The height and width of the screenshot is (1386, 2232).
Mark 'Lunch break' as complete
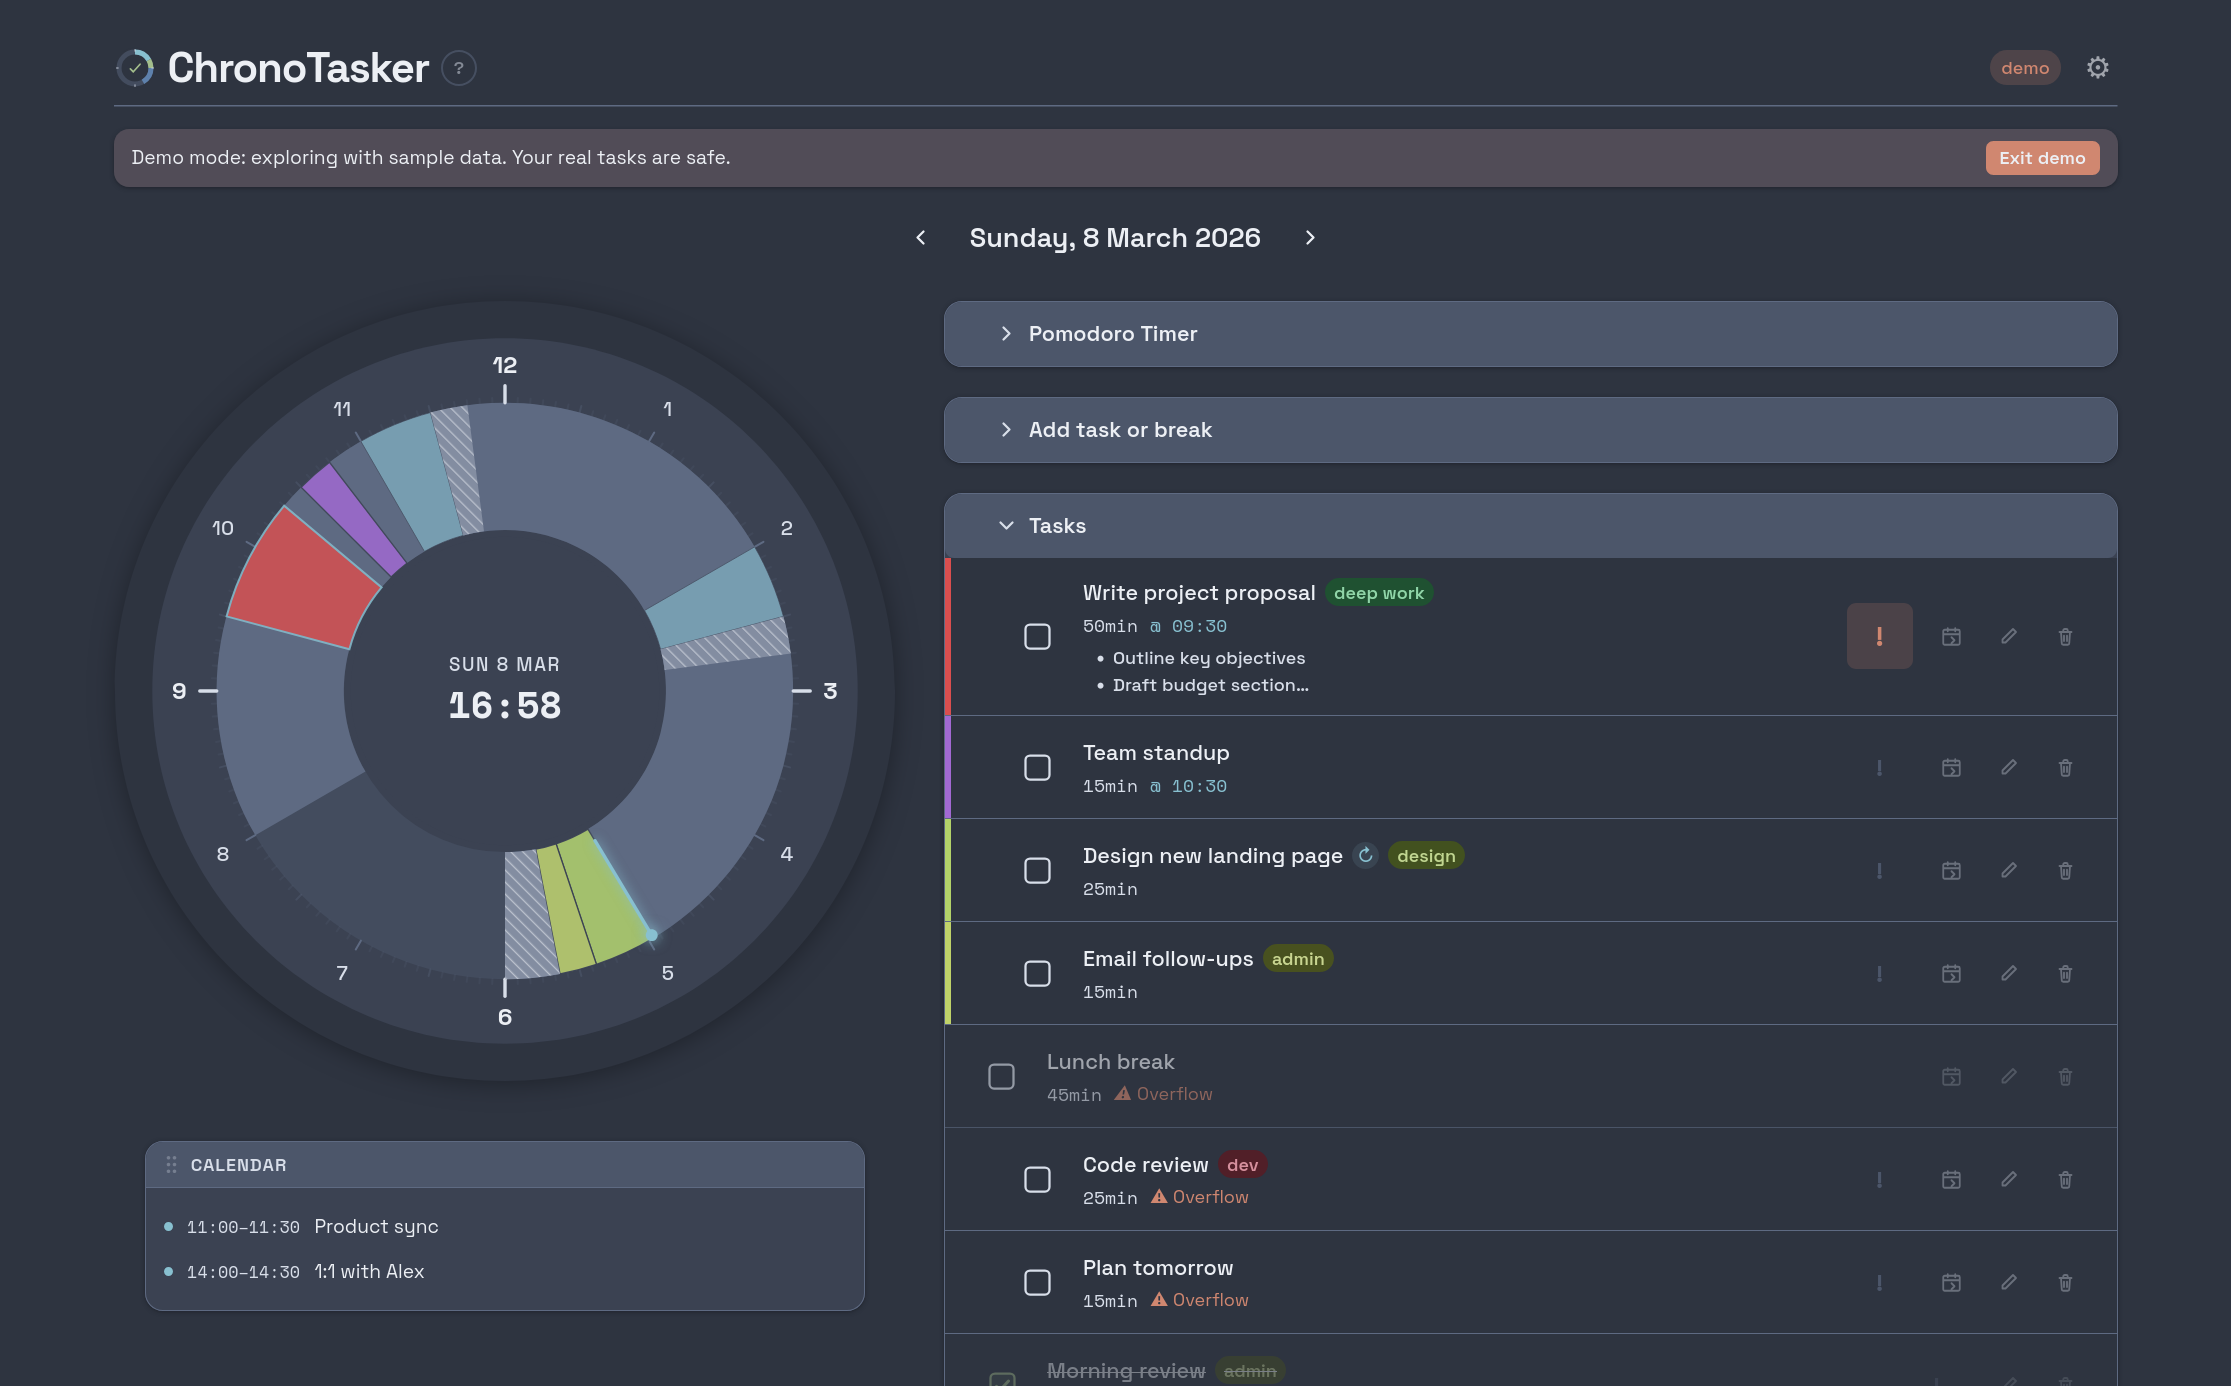pos(1000,1076)
